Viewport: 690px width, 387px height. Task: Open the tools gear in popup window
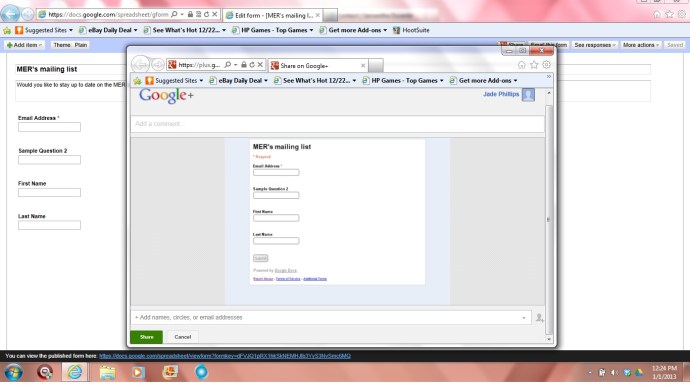point(546,65)
